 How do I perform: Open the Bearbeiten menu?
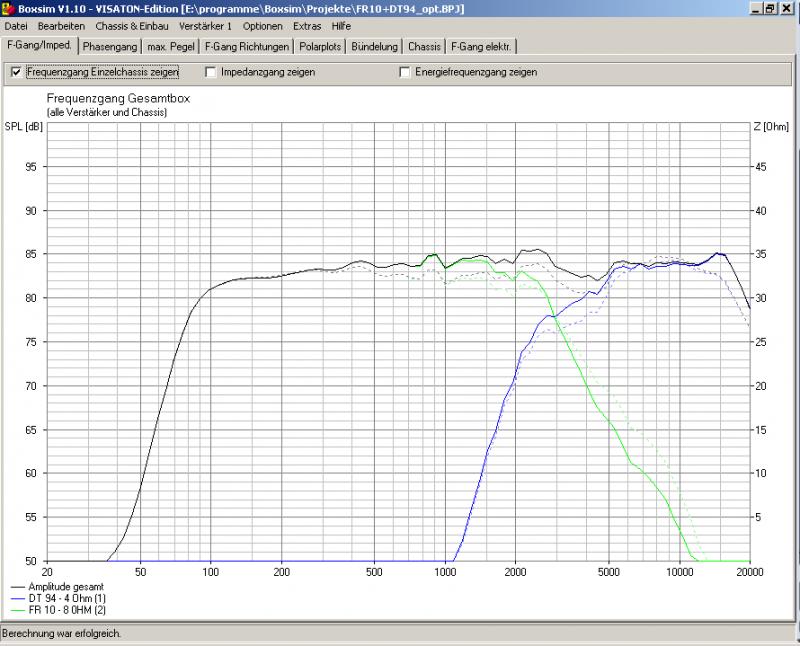click(x=61, y=26)
